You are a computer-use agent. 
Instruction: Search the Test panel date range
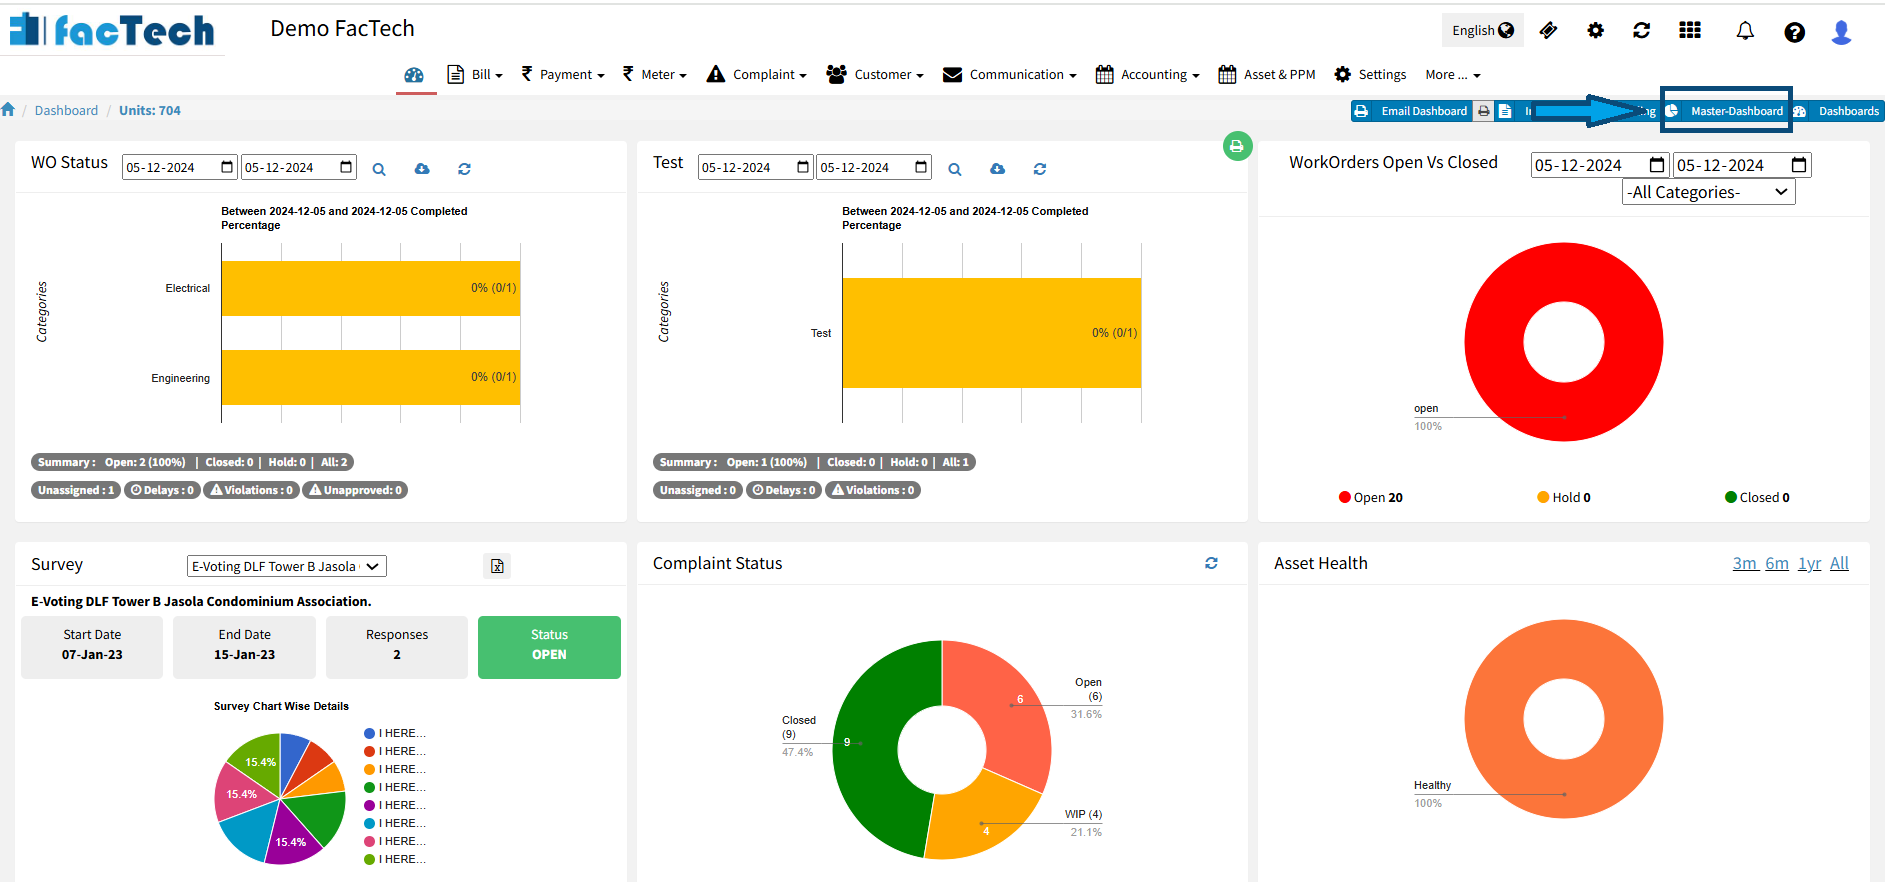(955, 169)
